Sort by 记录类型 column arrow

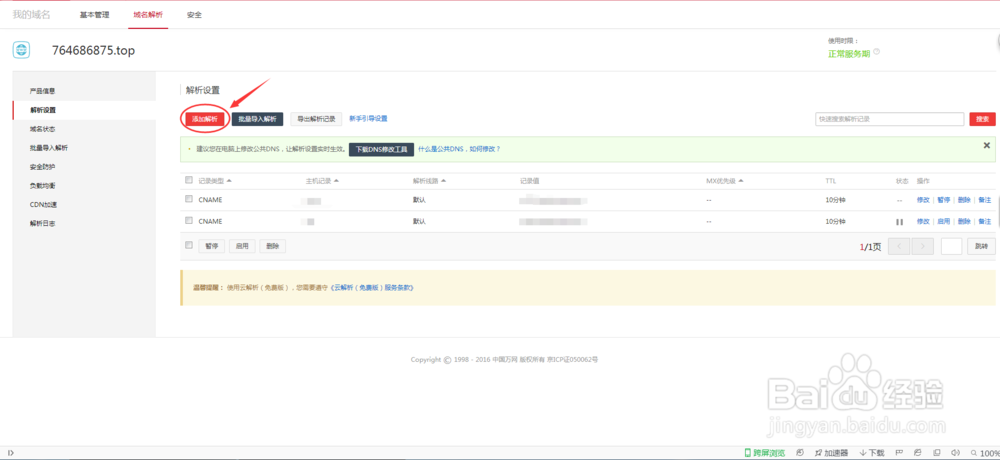[230, 181]
